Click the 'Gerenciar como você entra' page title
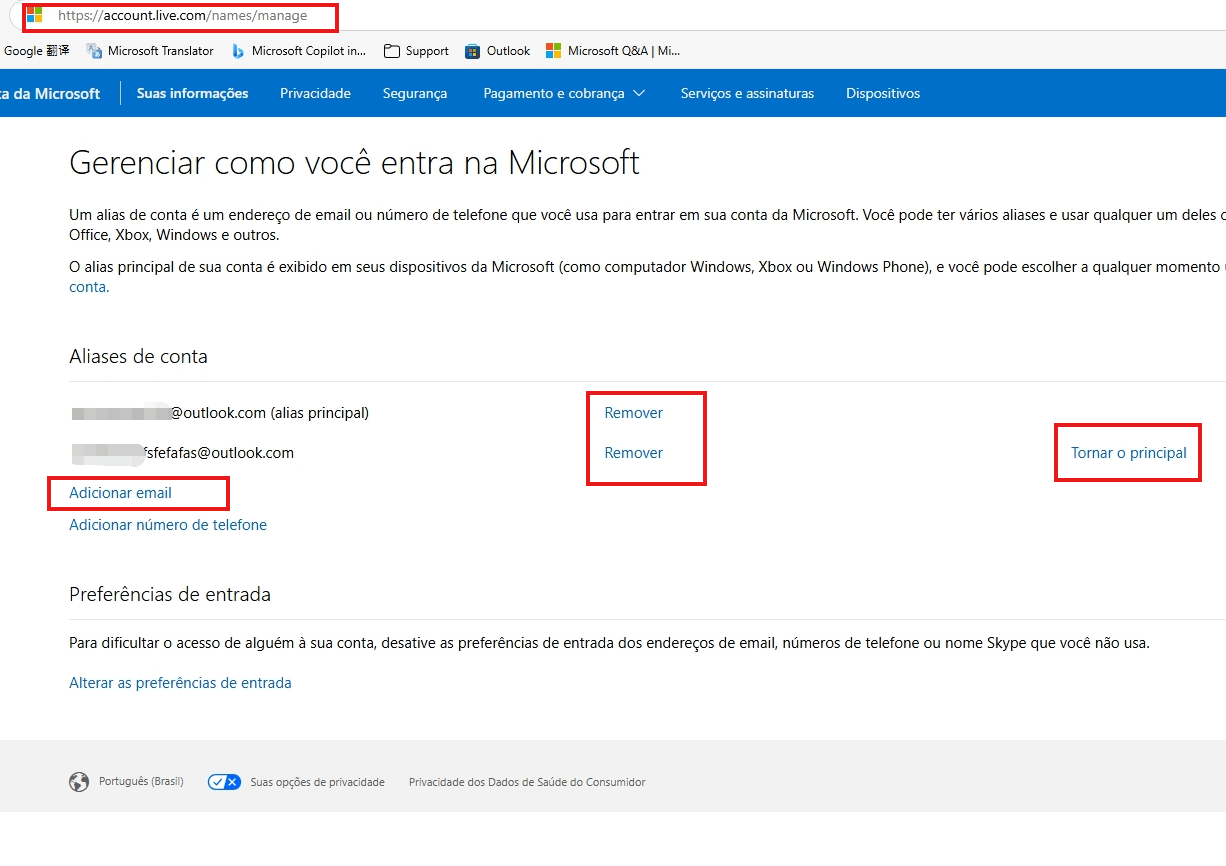 (354, 162)
